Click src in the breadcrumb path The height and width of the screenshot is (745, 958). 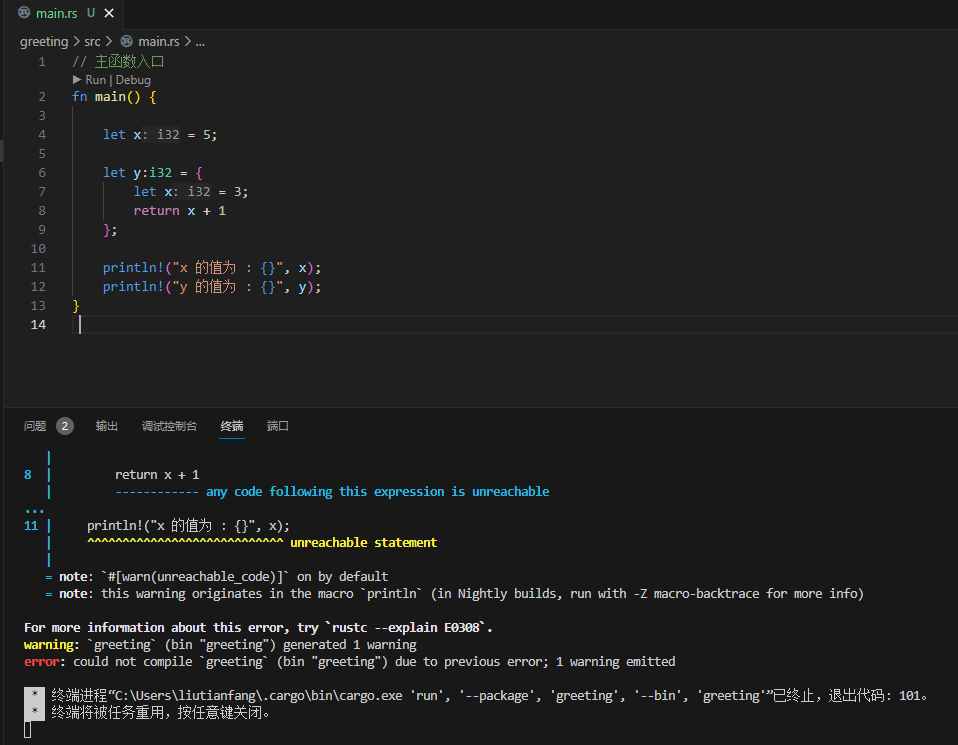pos(92,42)
